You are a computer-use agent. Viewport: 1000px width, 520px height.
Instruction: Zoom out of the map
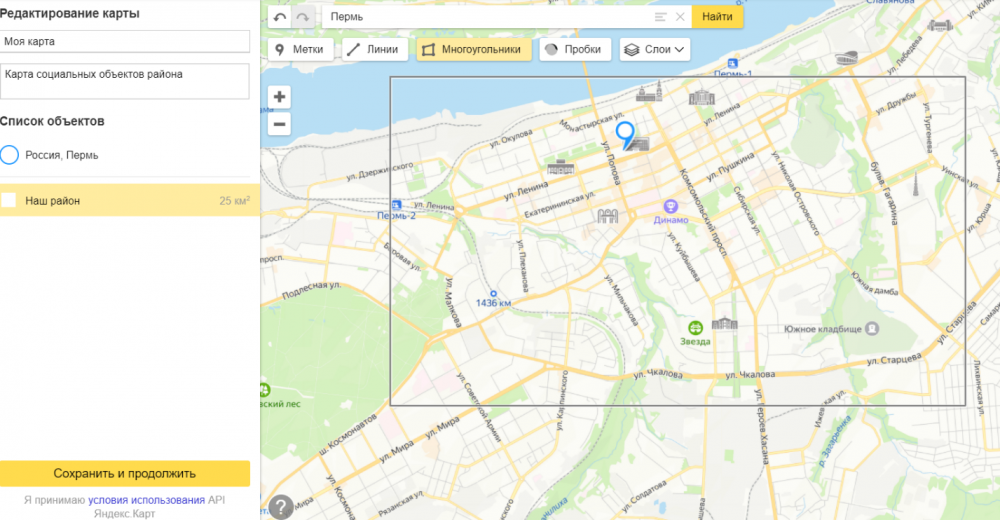pos(279,124)
